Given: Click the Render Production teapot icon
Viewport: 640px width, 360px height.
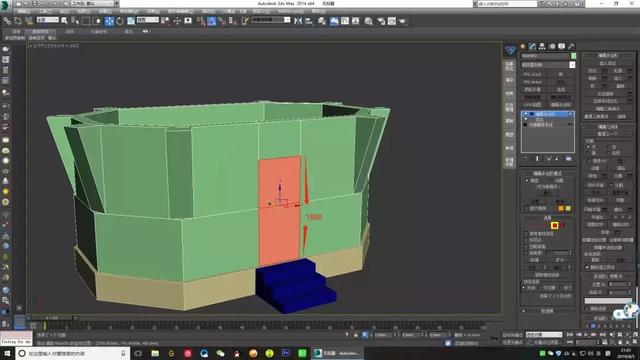Looking at the screenshot, I should [403, 21].
